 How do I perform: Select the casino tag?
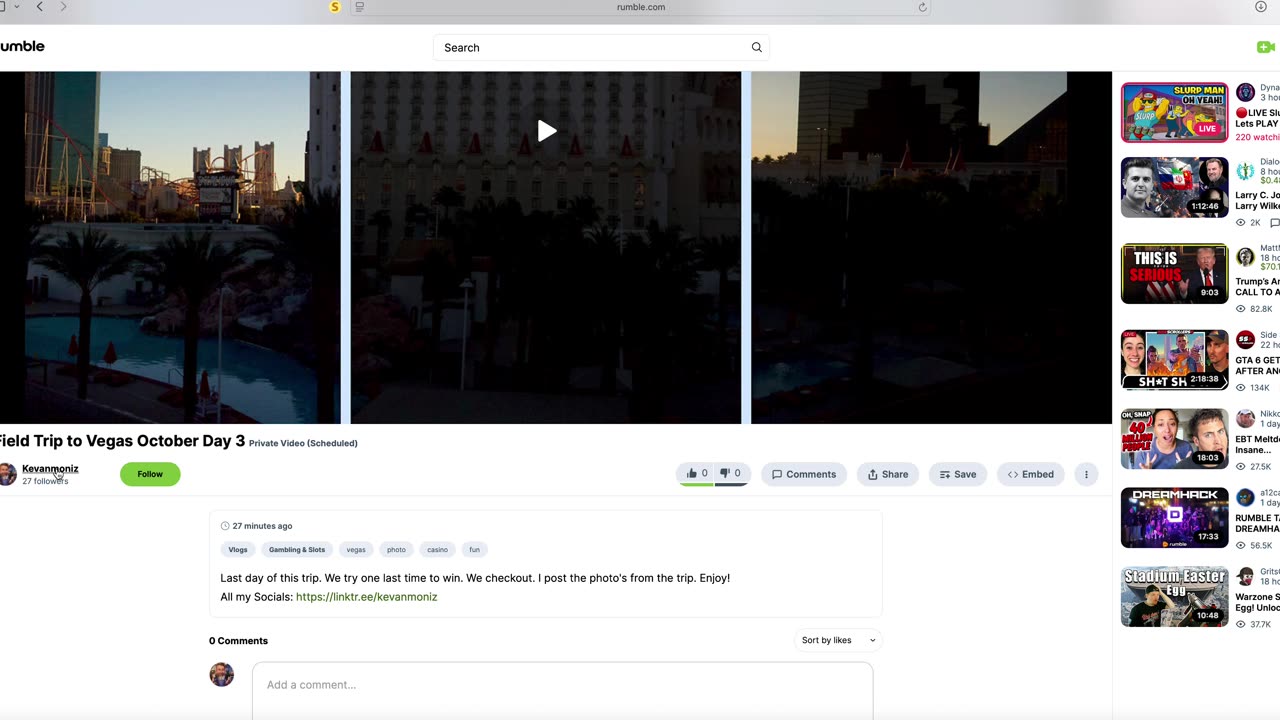pos(438,549)
